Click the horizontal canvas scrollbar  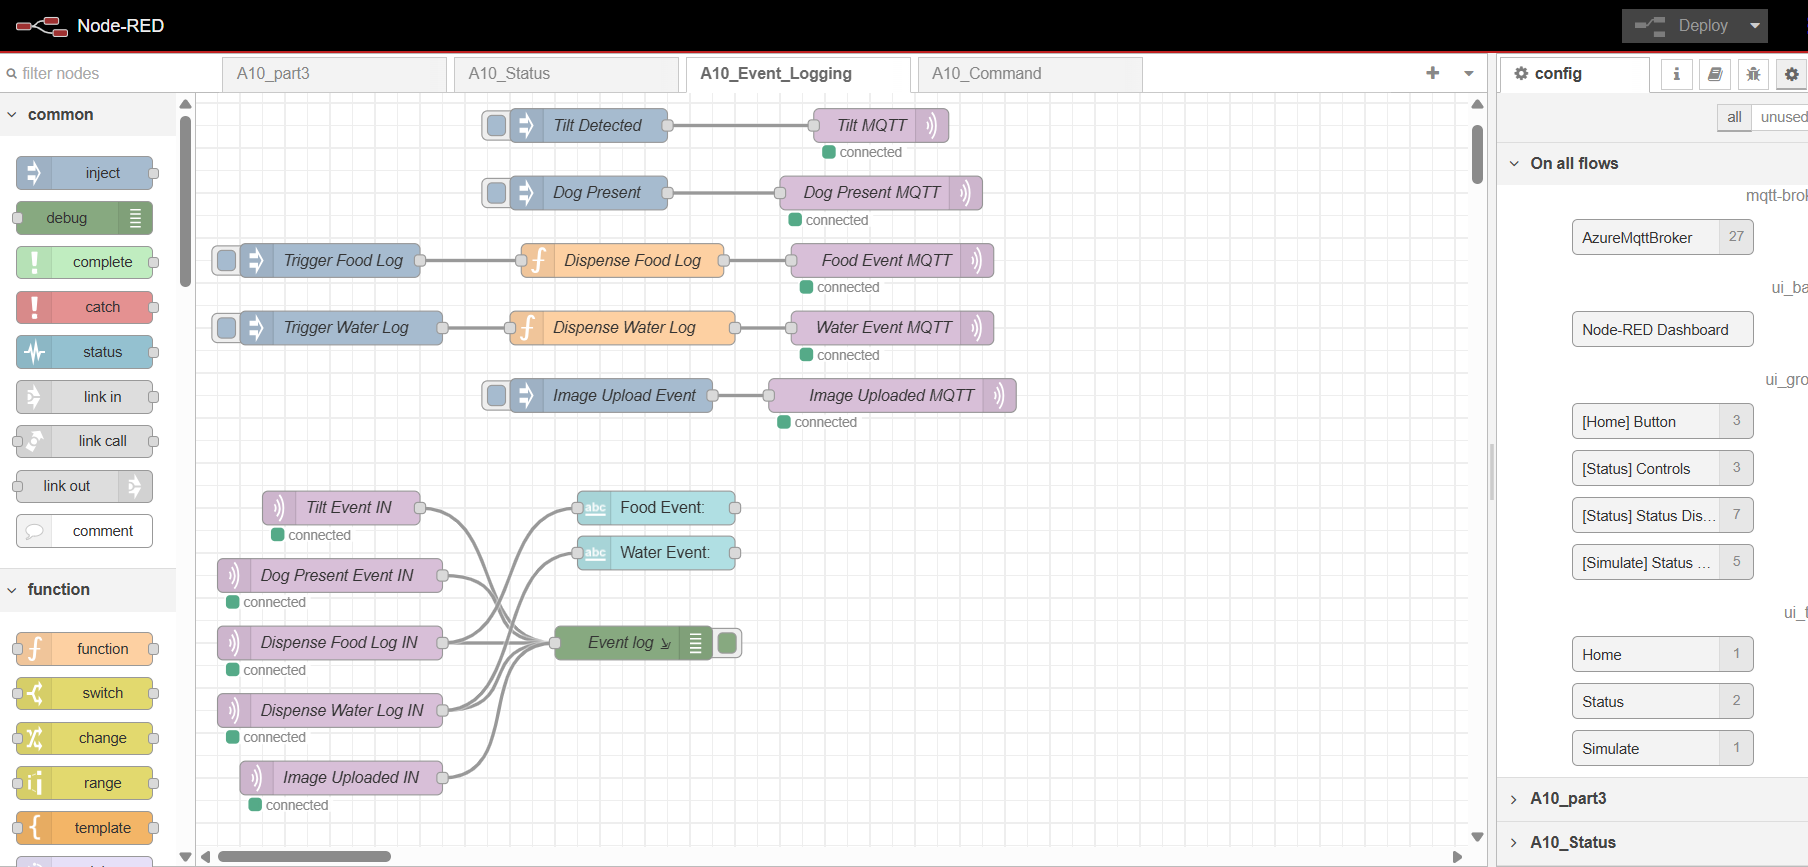point(305,856)
